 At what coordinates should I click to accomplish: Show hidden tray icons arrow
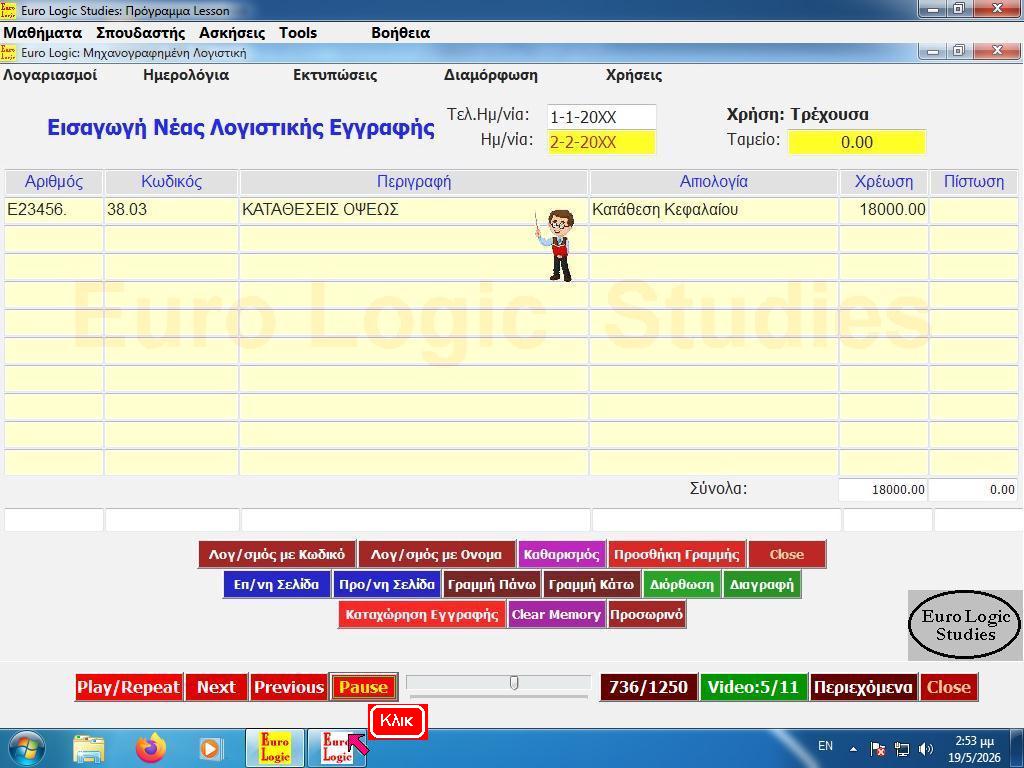(853, 749)
